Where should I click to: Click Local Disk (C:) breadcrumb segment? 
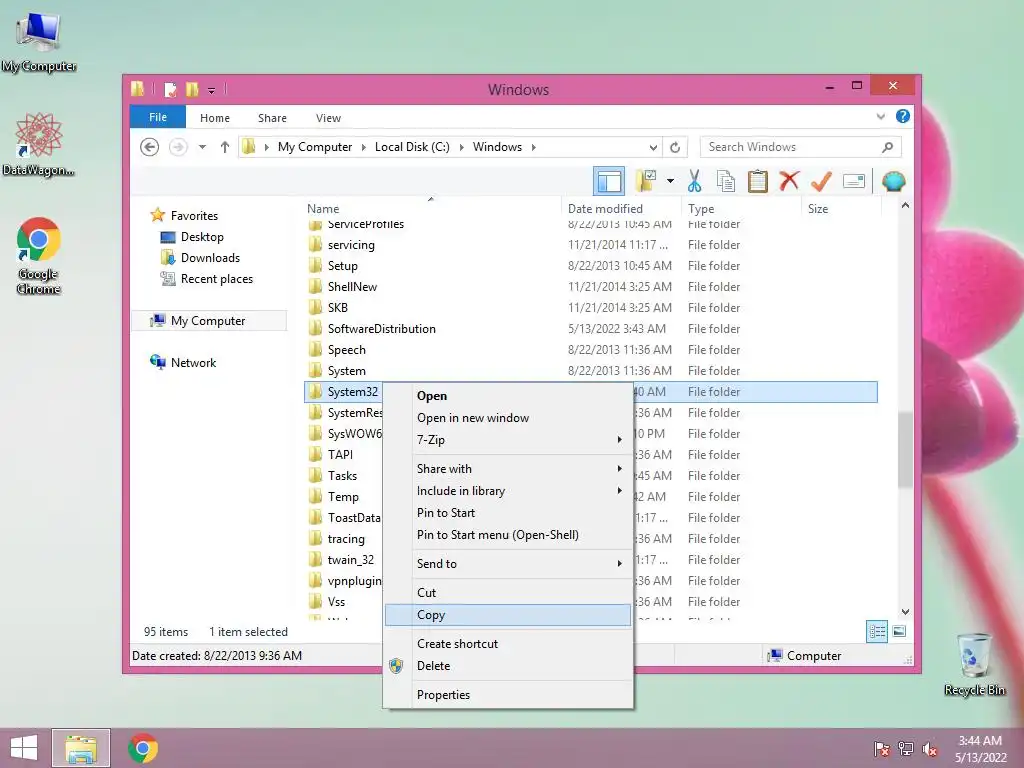coord(412,147)
